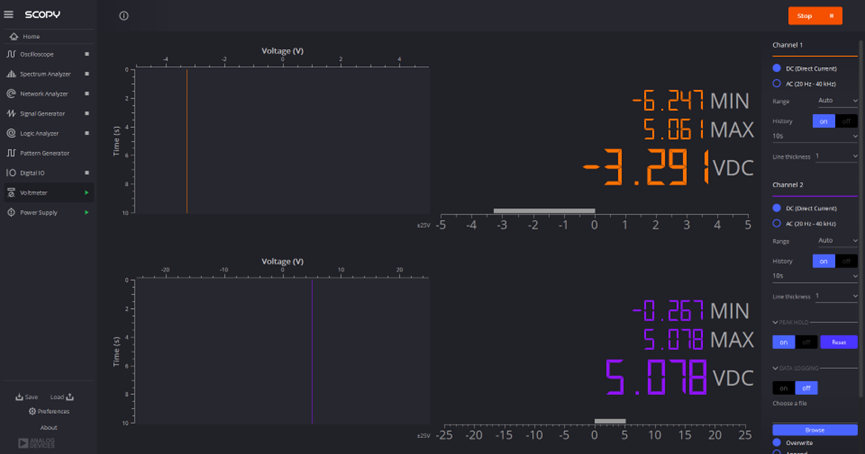The width and height of the screenshot is (865, 454).
Task: Open the Network Analyzer instrument
Action: pos(44,94)
